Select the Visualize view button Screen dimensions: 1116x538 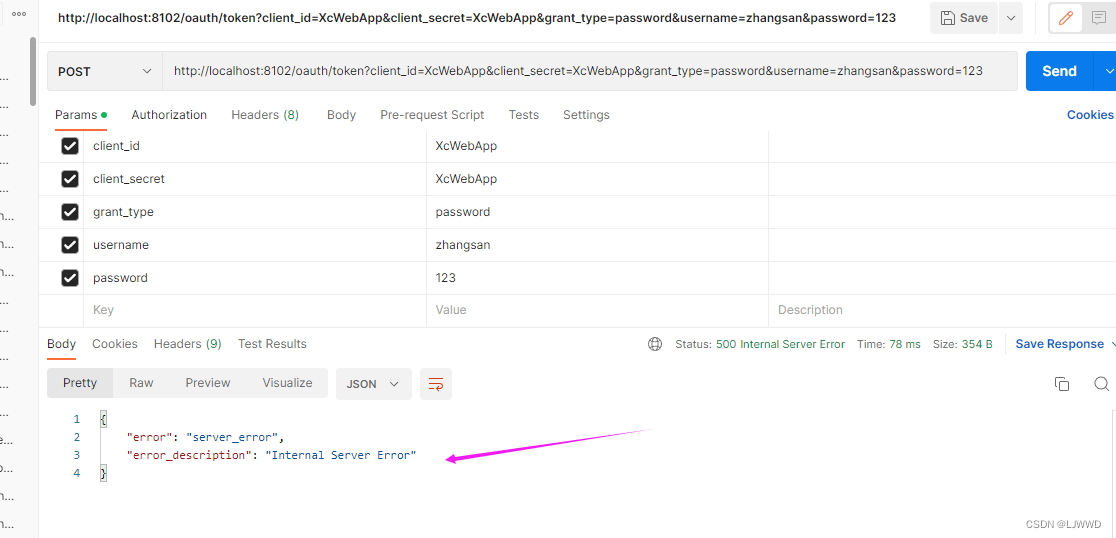(x=287, y=383)
